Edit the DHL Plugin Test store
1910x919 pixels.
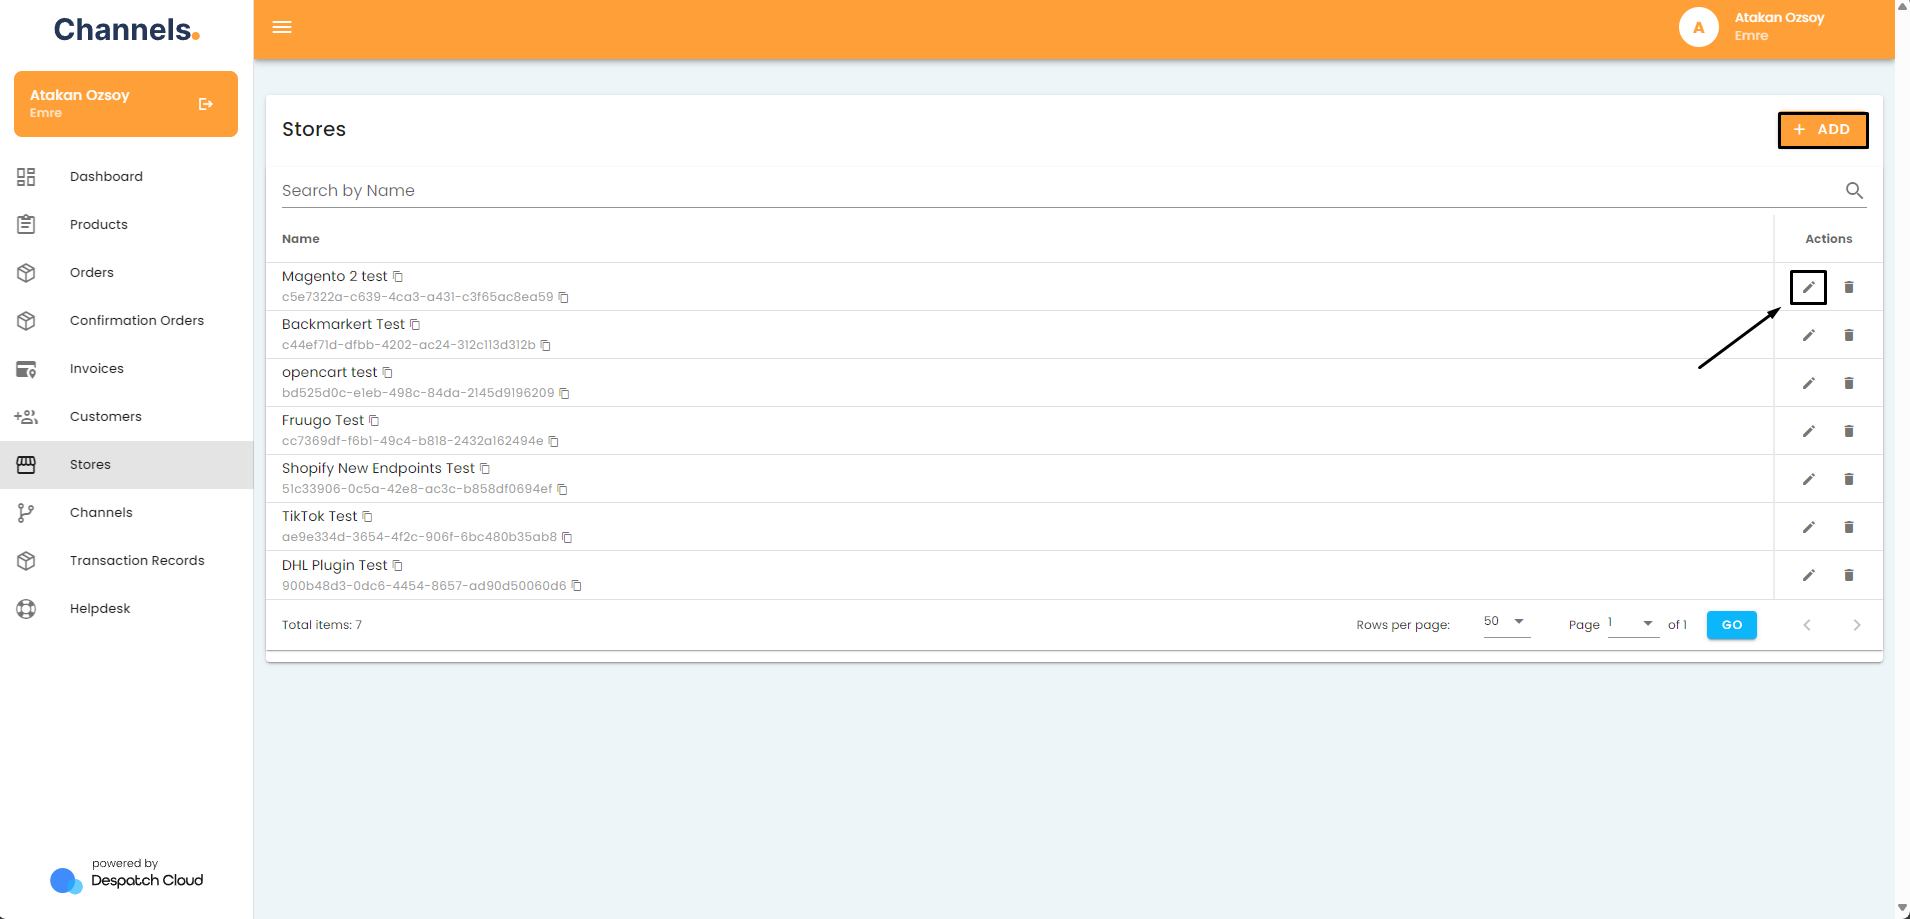pyautogui.click(x=1808, y=575)
